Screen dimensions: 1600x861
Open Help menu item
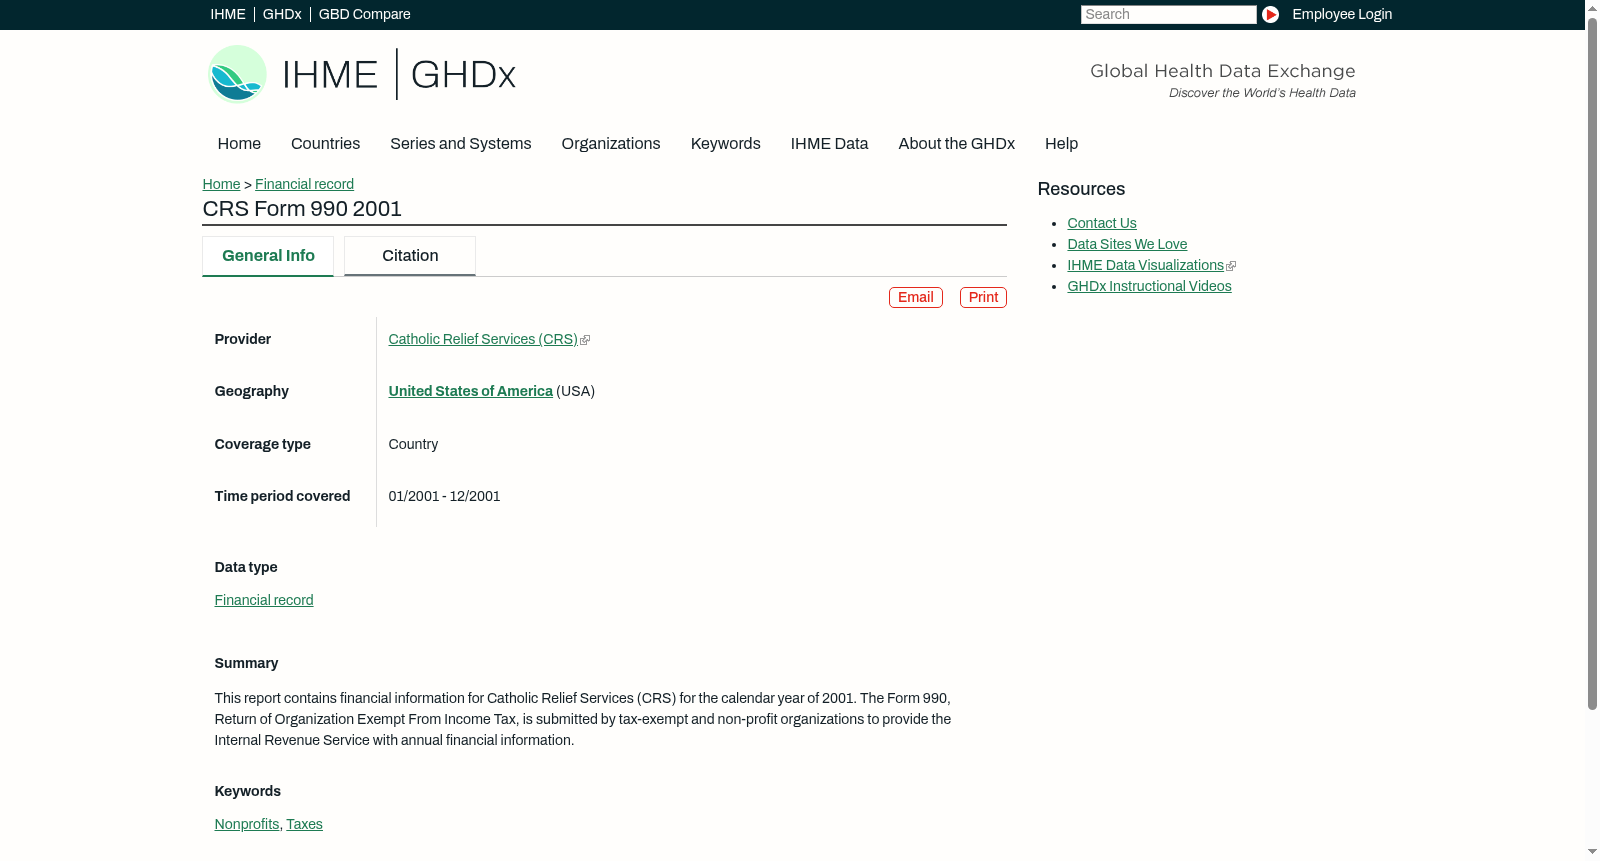pyautogui.click(x=1061, y=144)
